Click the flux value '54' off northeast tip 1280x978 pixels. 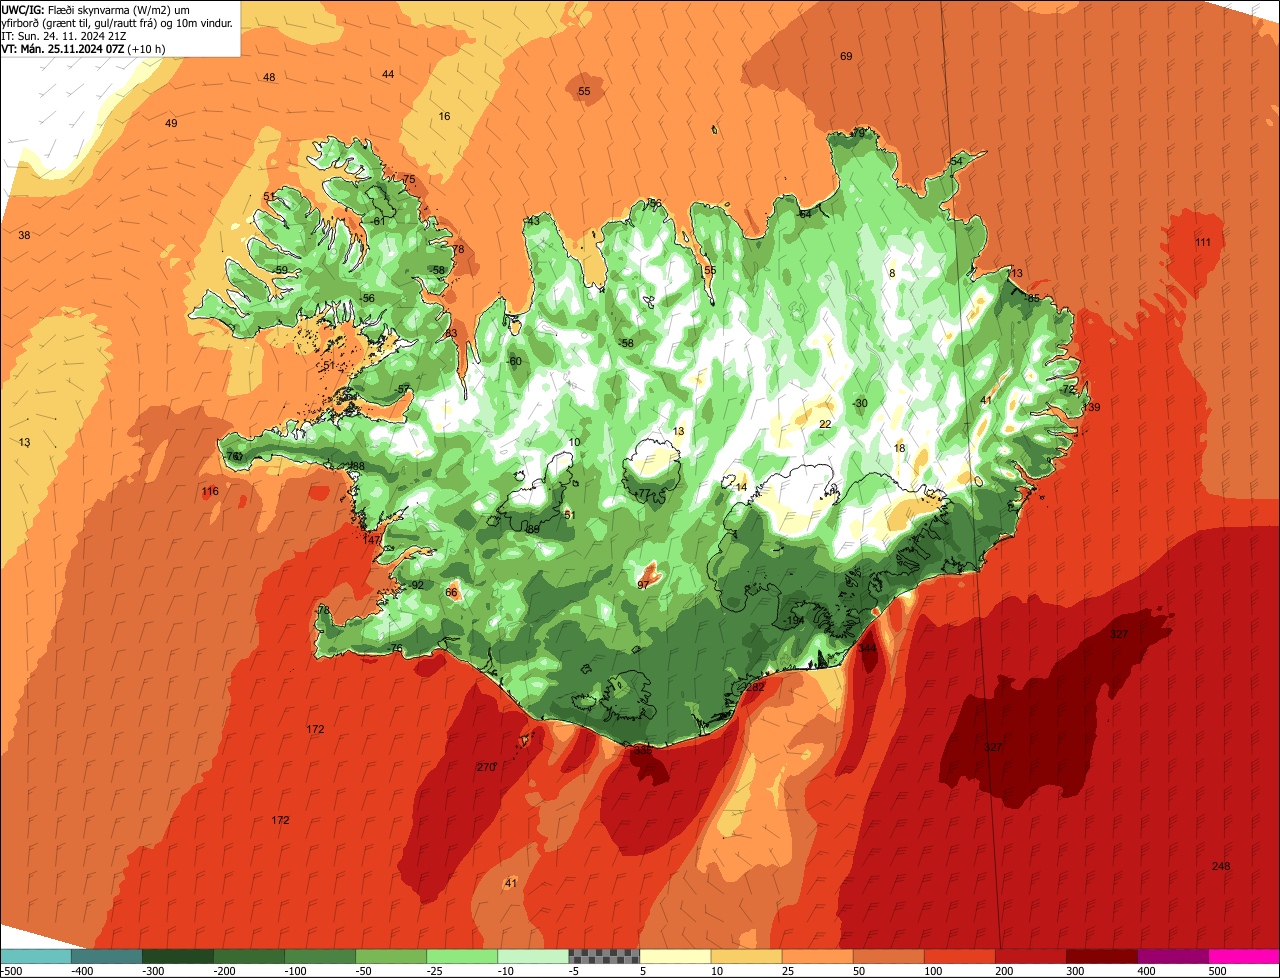(956, 162)
